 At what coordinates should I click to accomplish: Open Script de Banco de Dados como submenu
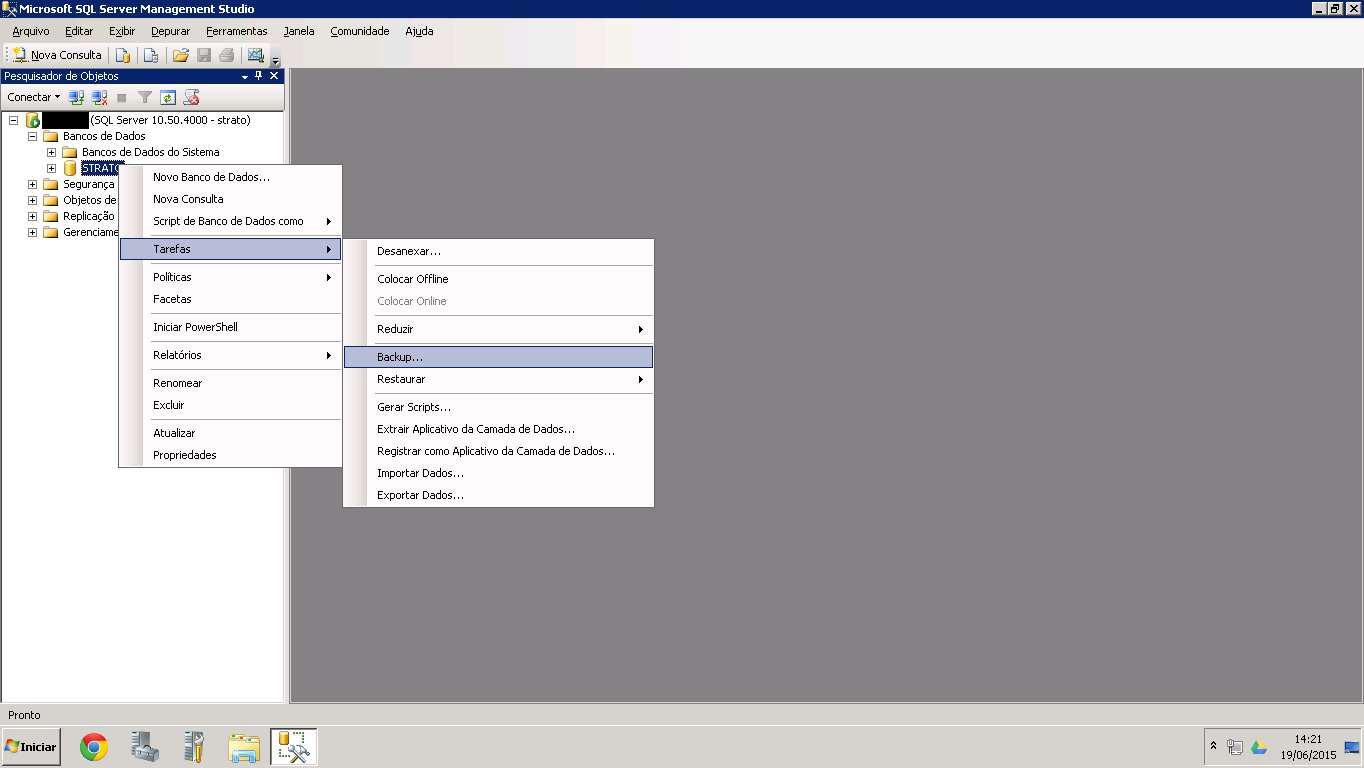pyautogui.click(x=230, y=221)
